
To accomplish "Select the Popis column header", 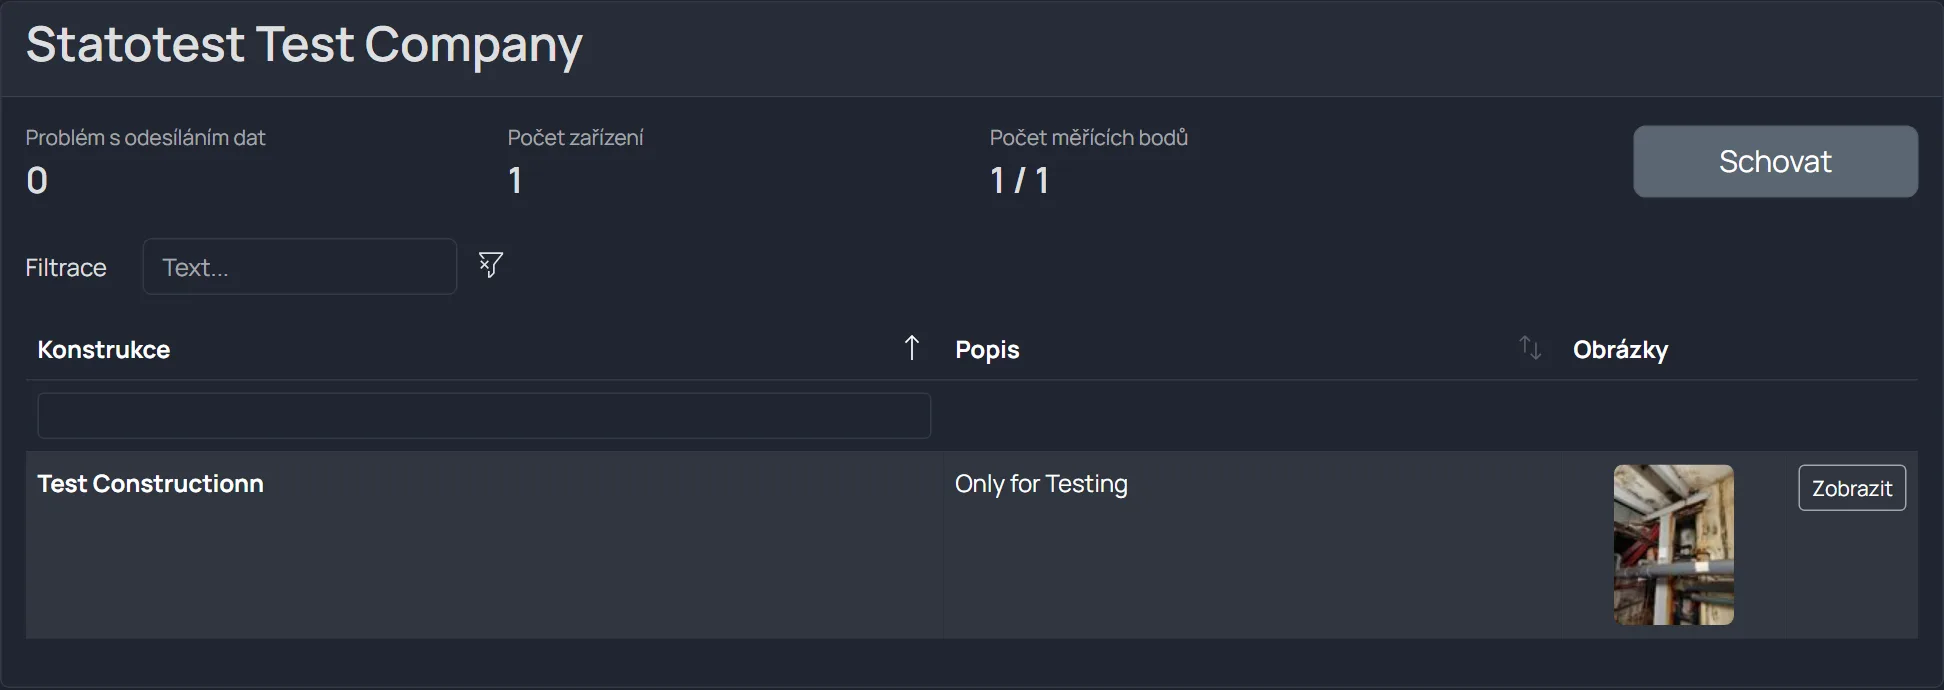I will coord(987,350).
